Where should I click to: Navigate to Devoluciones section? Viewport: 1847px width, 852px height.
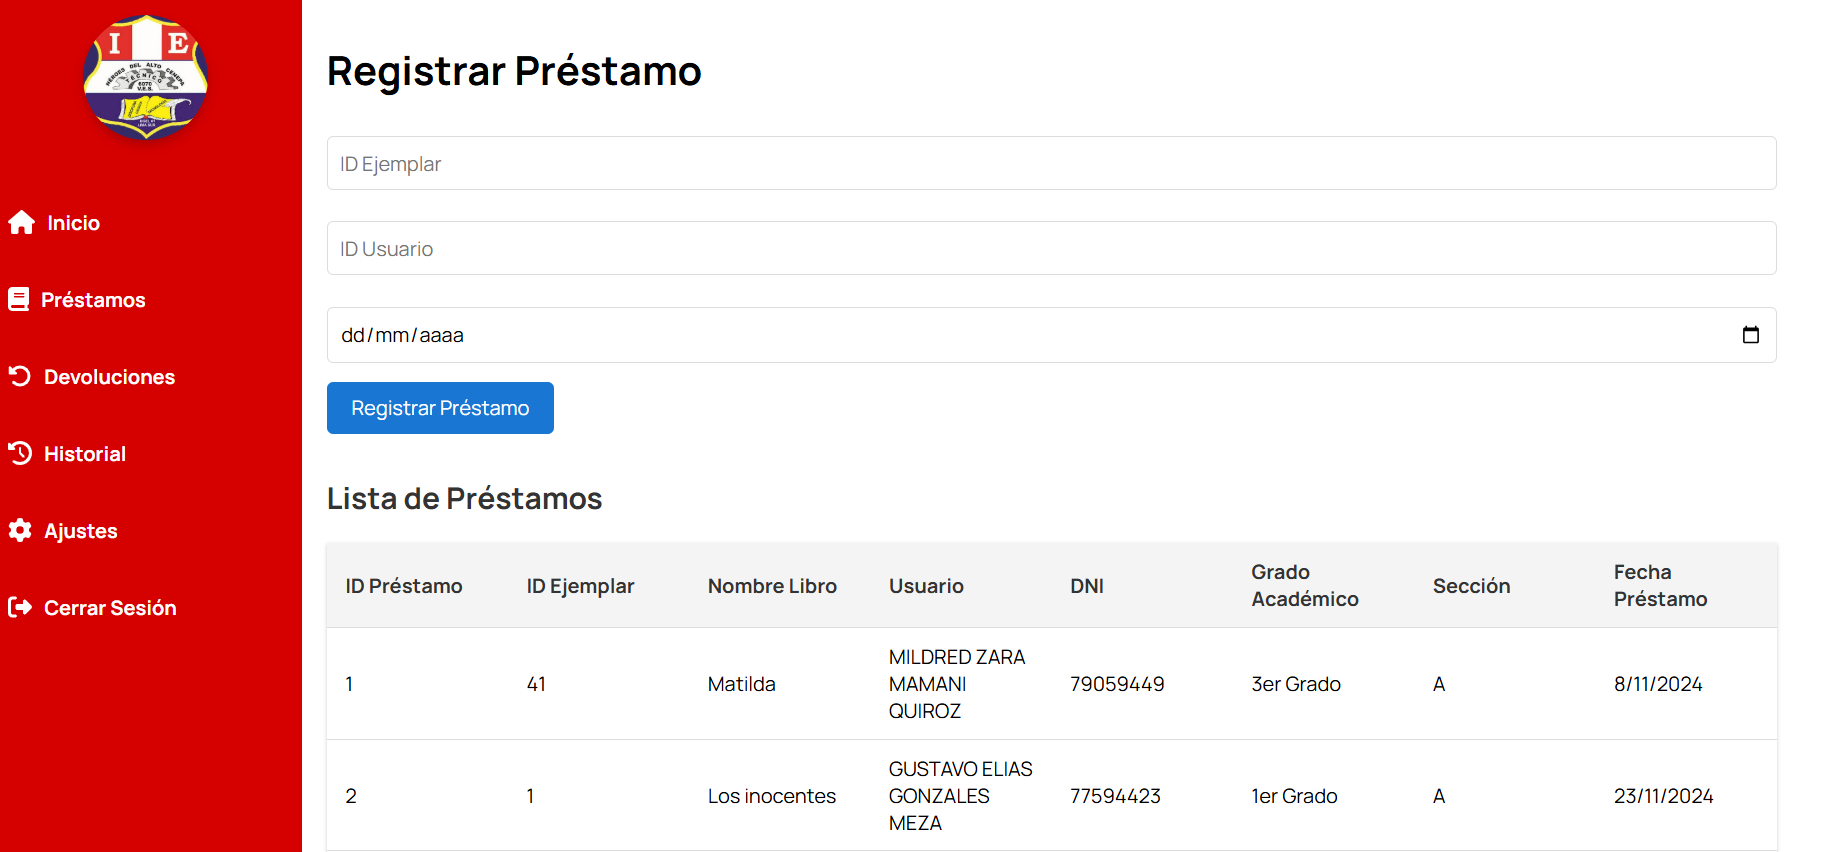click(109, 377)
